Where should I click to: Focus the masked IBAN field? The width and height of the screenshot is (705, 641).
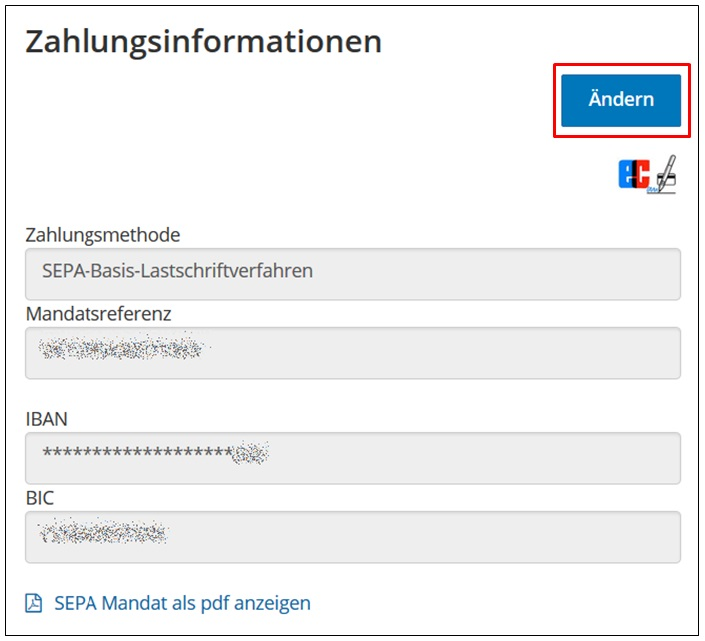(x=353, y=458)
